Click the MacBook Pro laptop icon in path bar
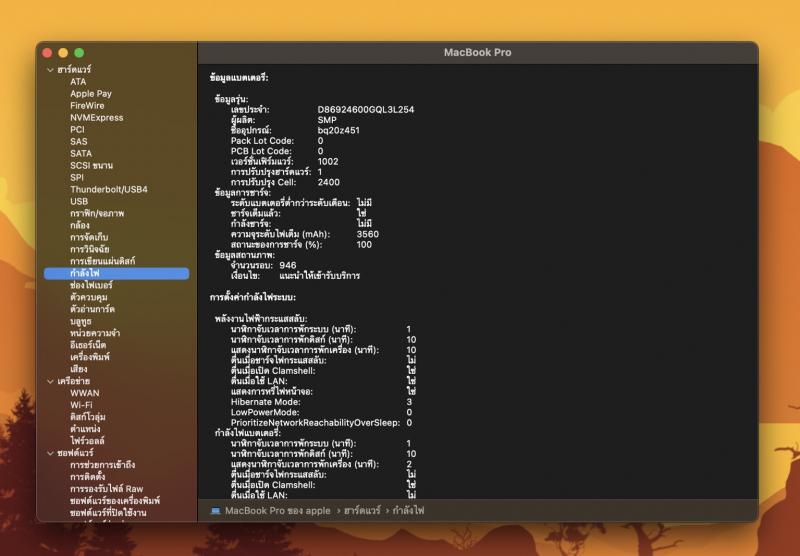Screen dimensions: 800x556 [215, 510]
